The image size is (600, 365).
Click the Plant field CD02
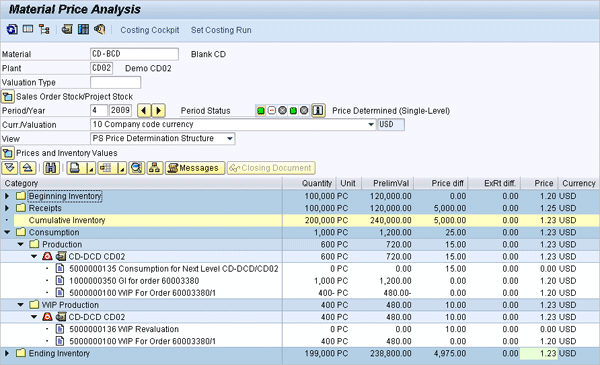click(101, 68)
